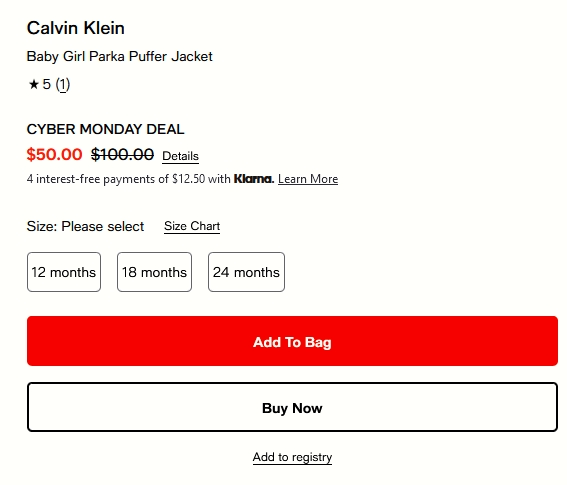Screen dimensions: 567x485
Task: Open the Size Chart link
Action: pos(192,226)
